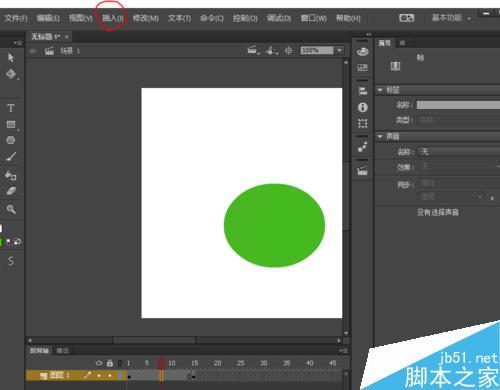Image resolution: width=500 pixels, height=390 pixels.
Task: Select the Eraser tool
Action: [x=11, y=191]
